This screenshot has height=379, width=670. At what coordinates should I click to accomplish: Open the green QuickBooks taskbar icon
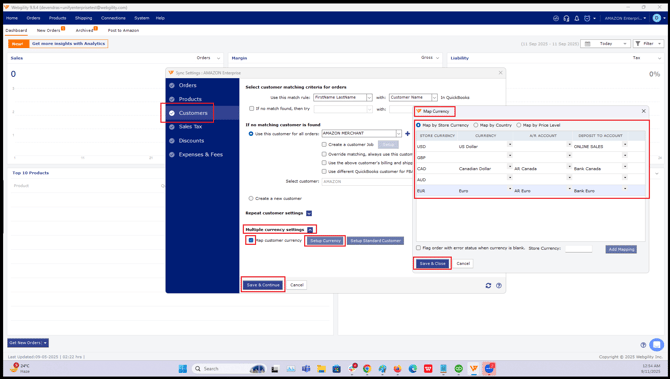click(x=458, y=368)
